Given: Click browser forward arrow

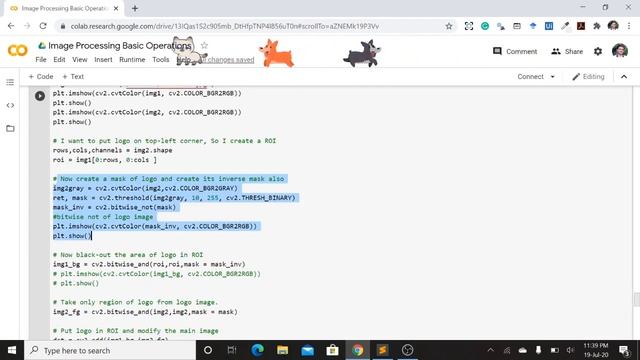Looking at the screenshot, I should click(27, 26).
